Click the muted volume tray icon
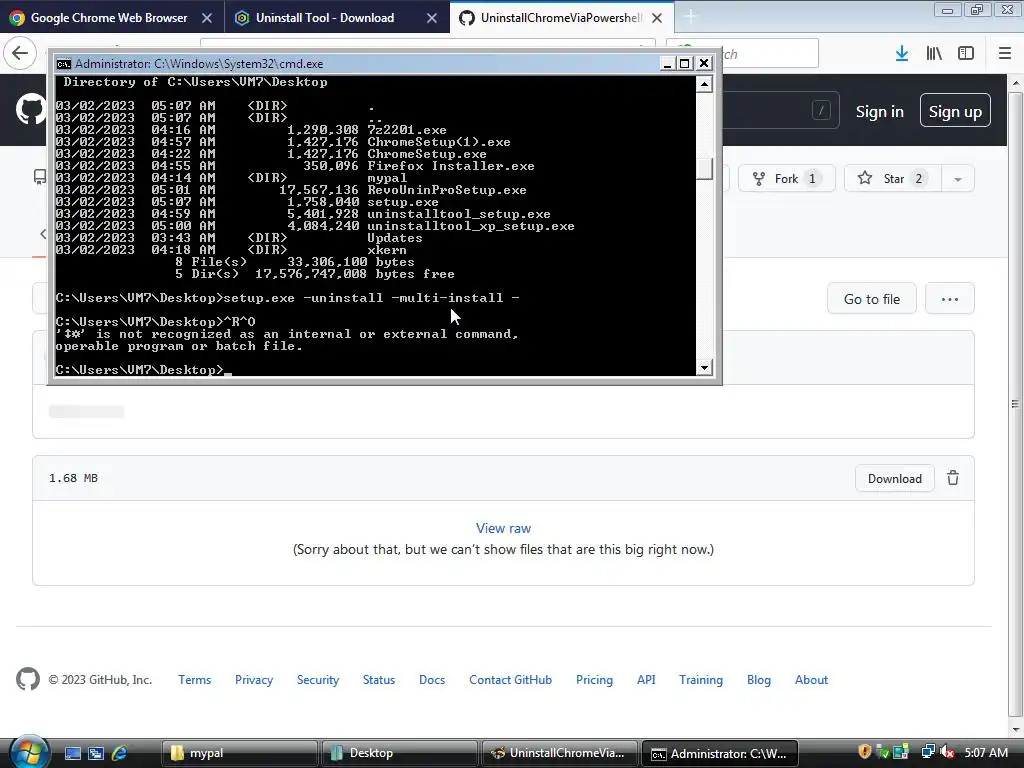Viewport: 1024px width, 768px height. pyautogui.click(x=947, y=752)
